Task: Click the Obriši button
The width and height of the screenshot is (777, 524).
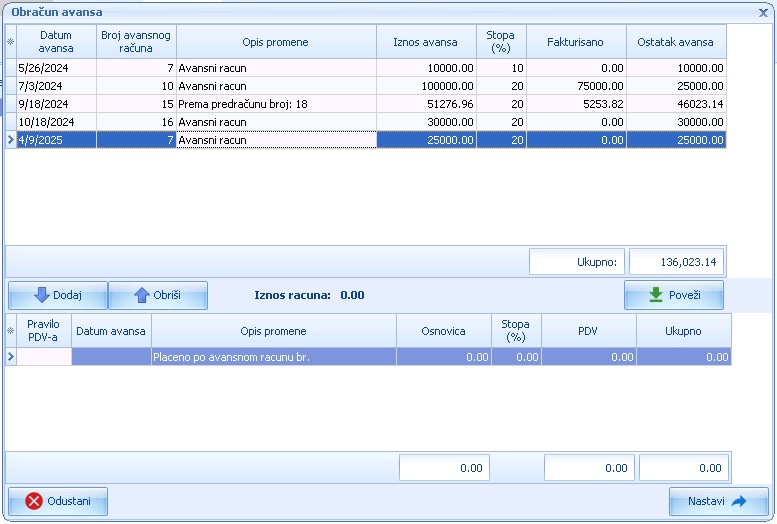Action: tap(158, 295)
